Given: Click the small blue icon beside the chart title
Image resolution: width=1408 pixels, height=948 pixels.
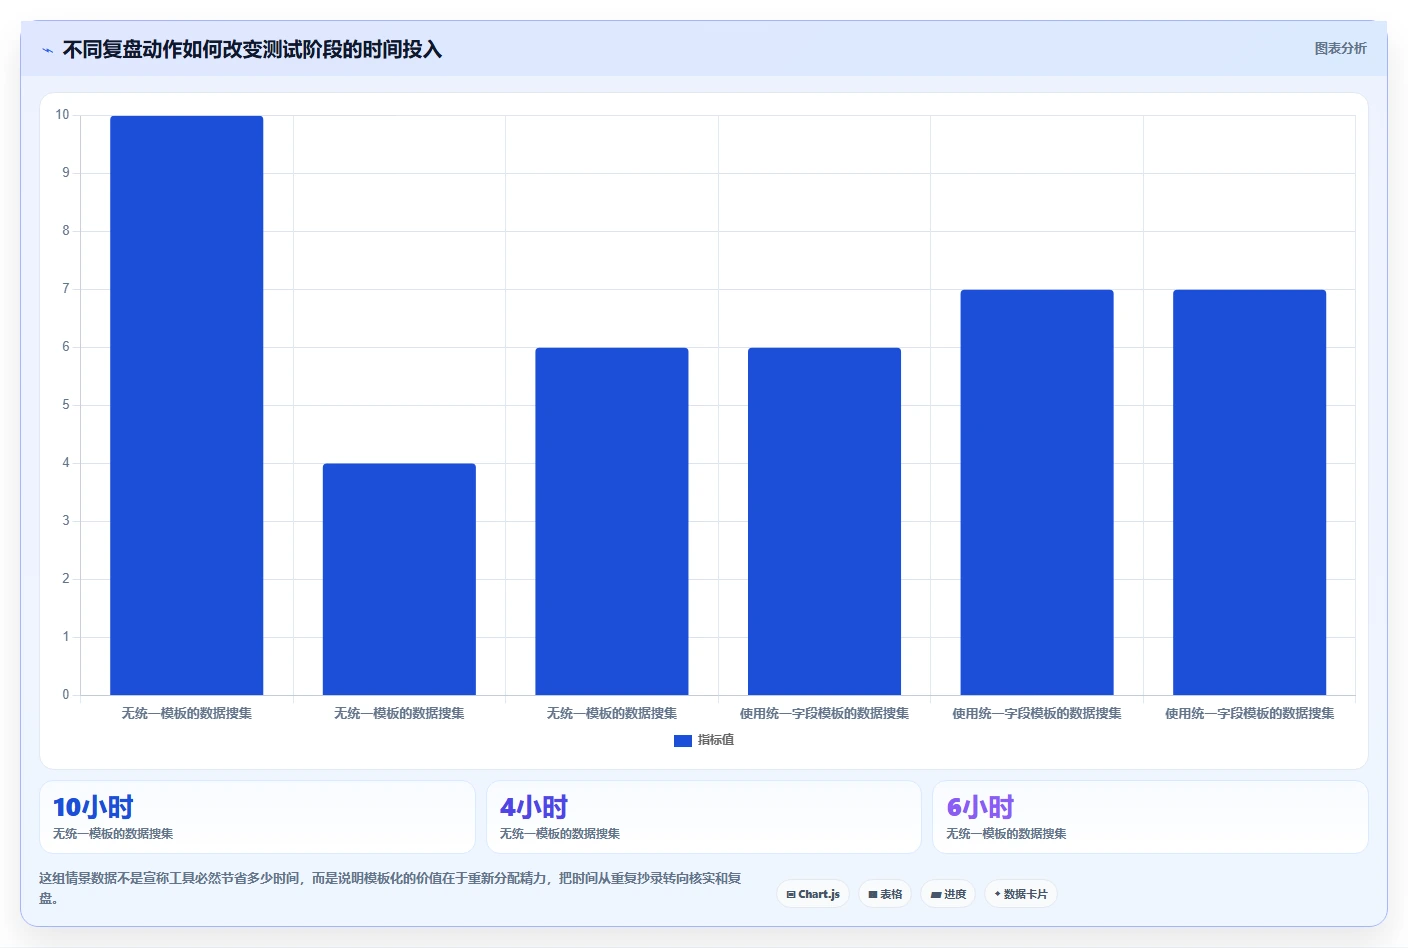Looking at the screenshot, I should tap(47, 50).
